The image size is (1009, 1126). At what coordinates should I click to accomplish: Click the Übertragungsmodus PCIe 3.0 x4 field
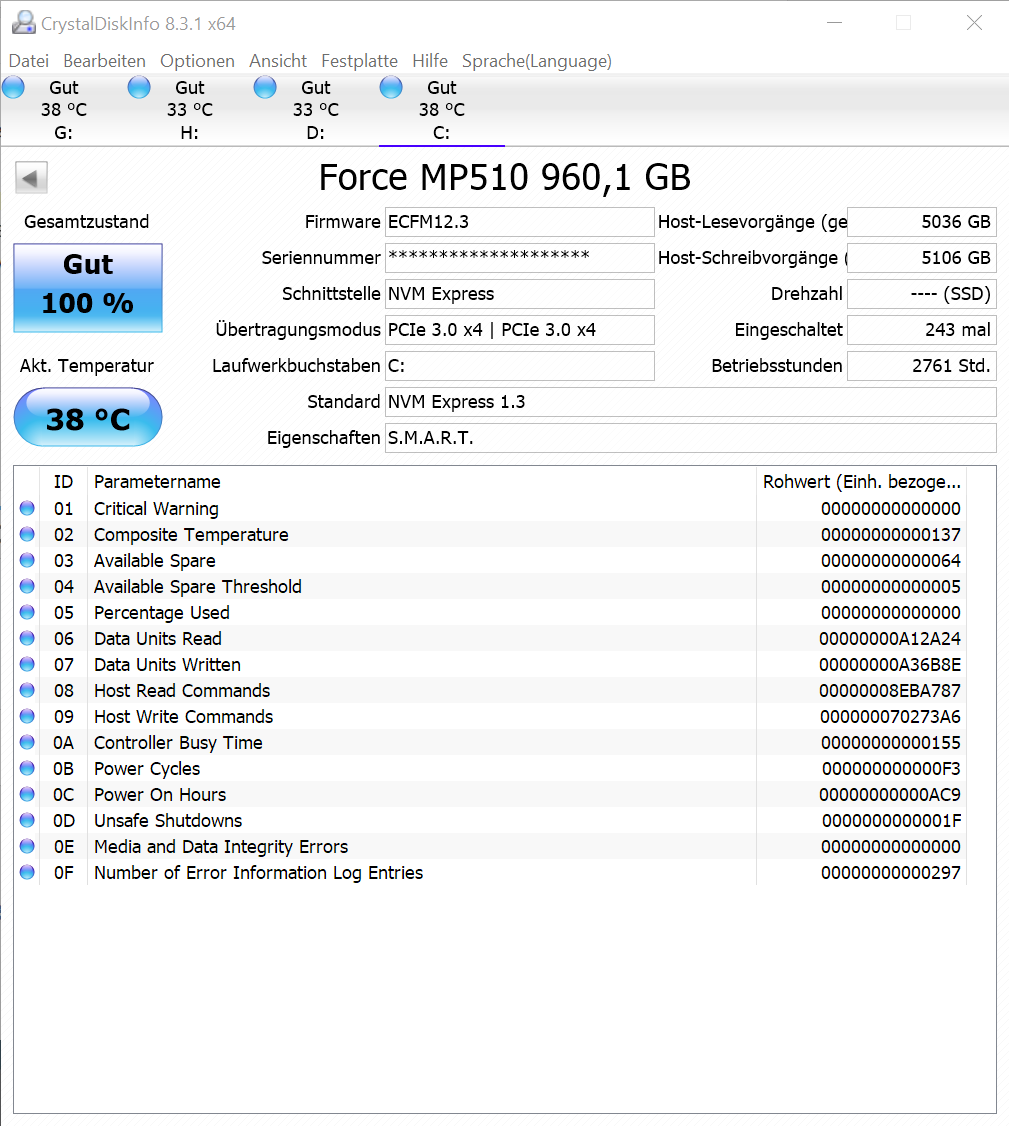519,330
